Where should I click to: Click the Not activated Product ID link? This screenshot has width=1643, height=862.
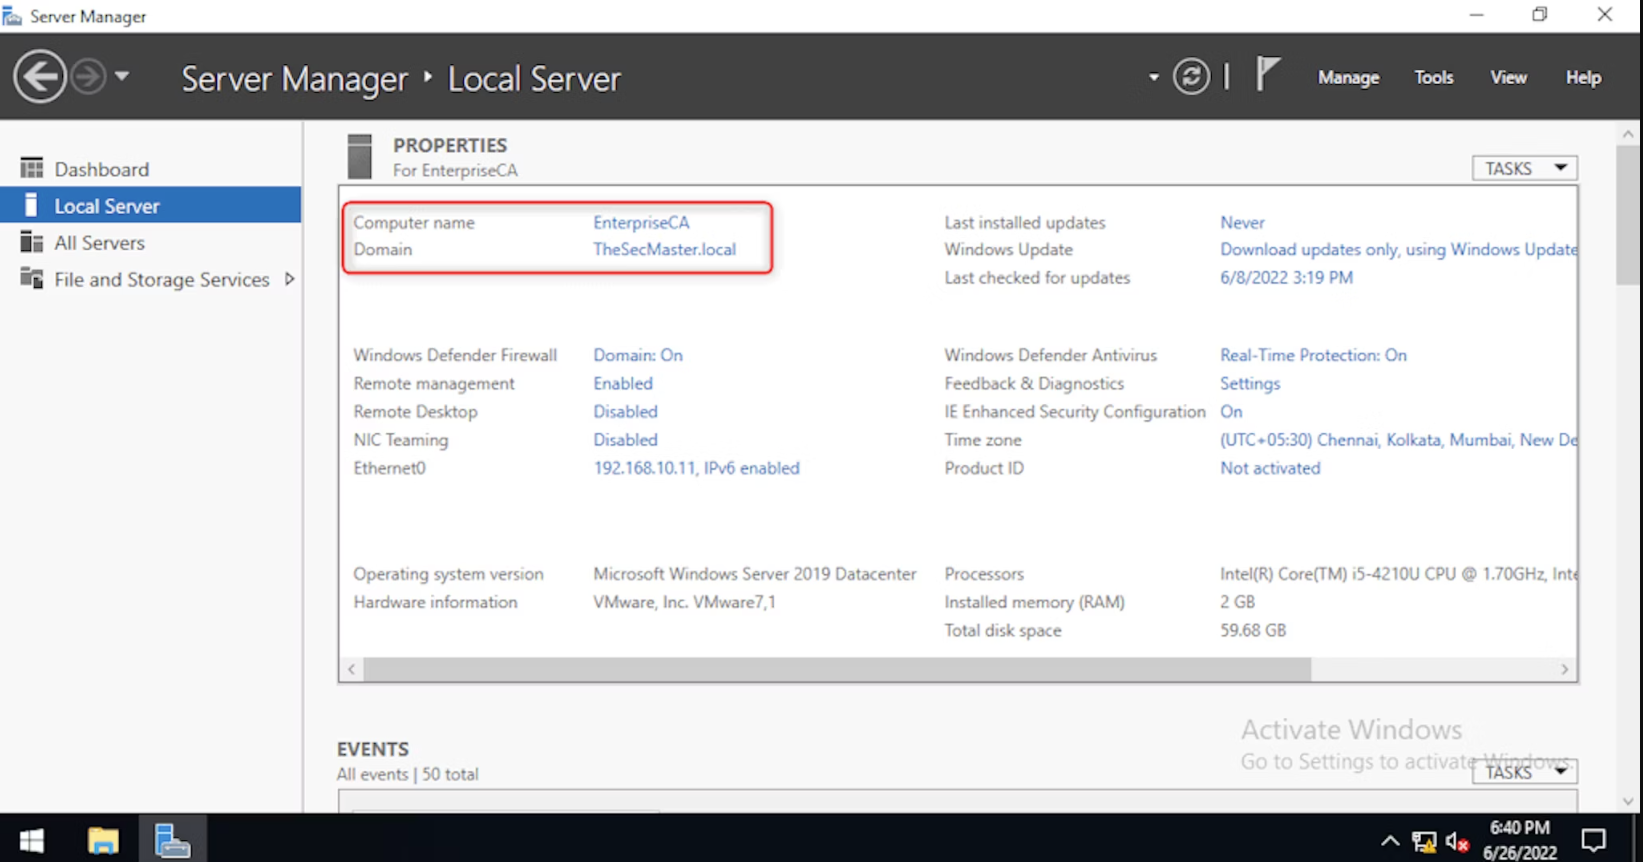1270,467
